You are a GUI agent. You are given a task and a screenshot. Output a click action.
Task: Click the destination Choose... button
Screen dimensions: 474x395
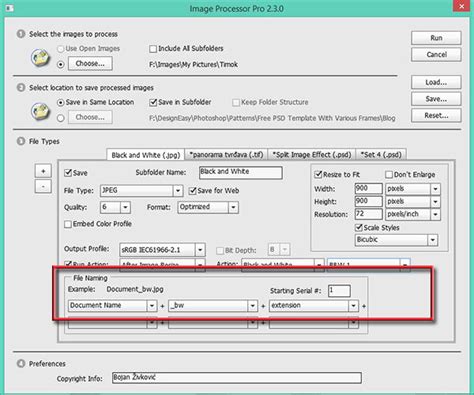[x=90, y=117]
